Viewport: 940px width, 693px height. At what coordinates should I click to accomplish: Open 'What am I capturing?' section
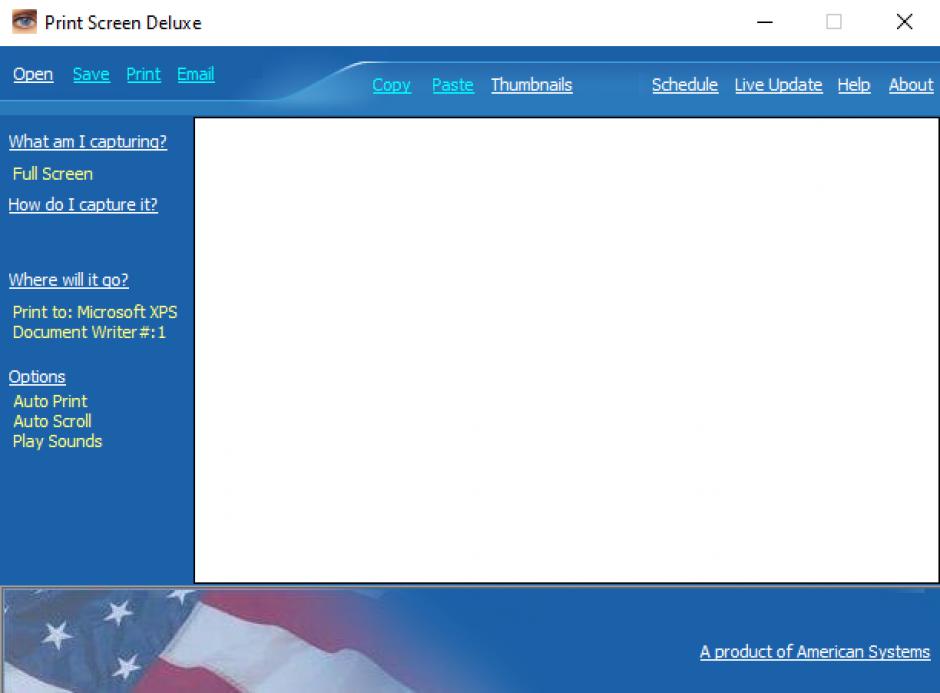coord(88,142)
